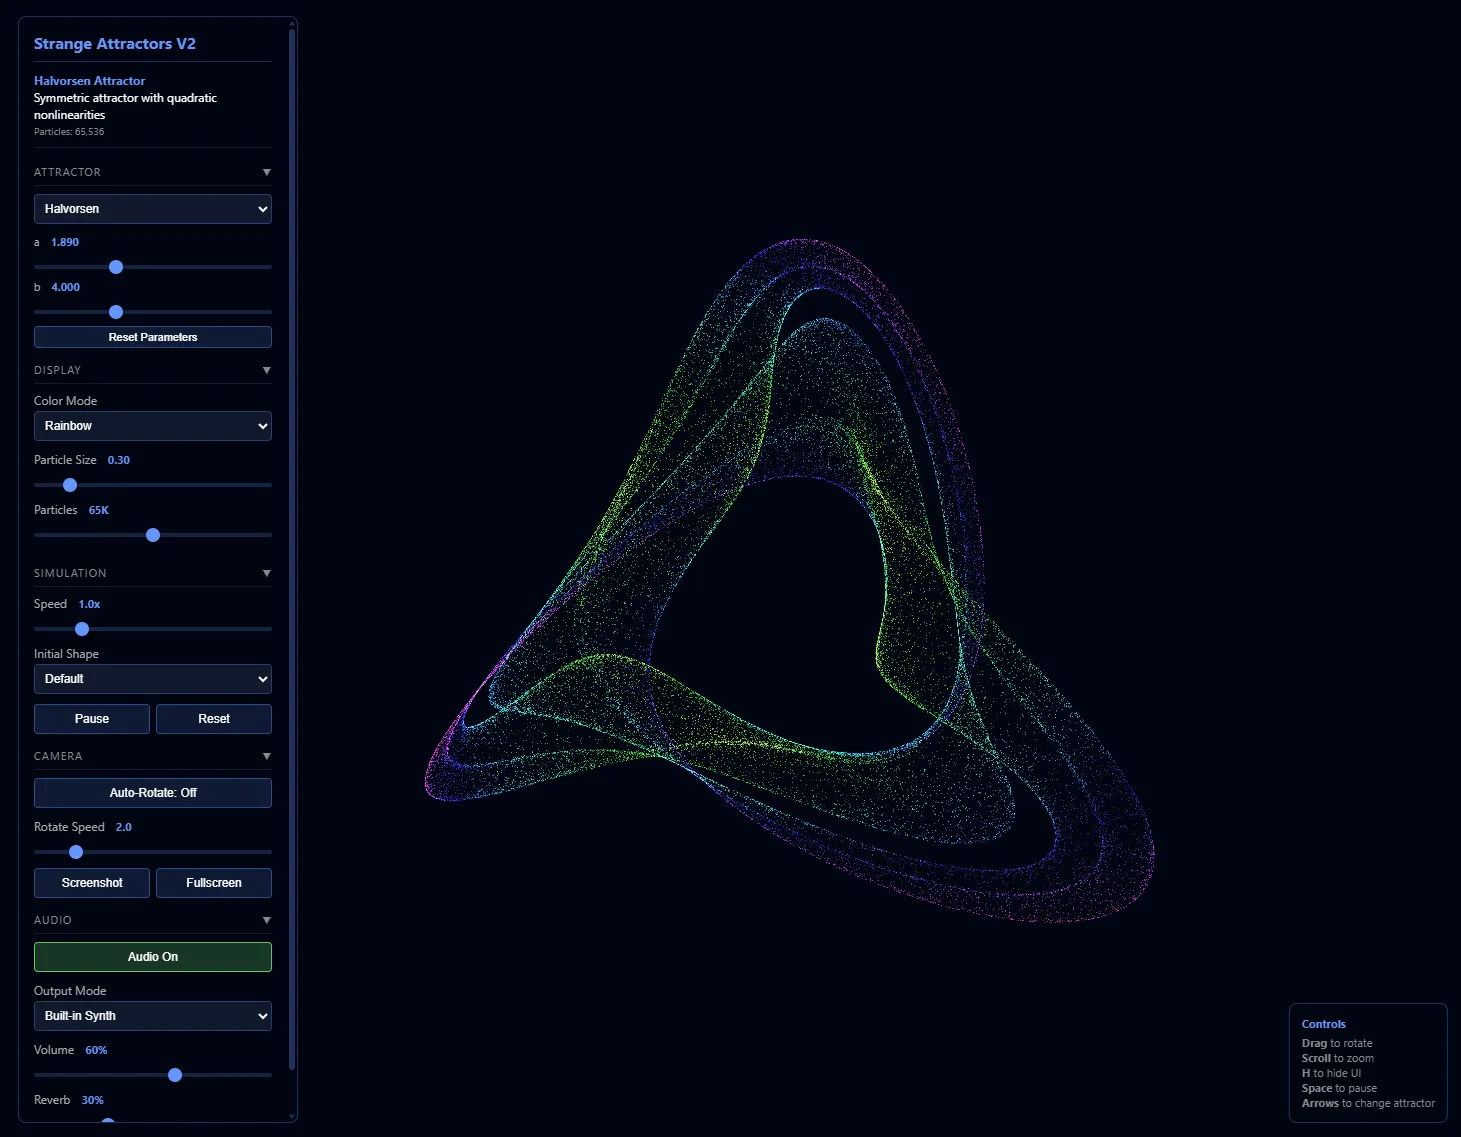1461x1137 pixels.
Task: Click the Strange Attractors V2 title
Action: 115,43
